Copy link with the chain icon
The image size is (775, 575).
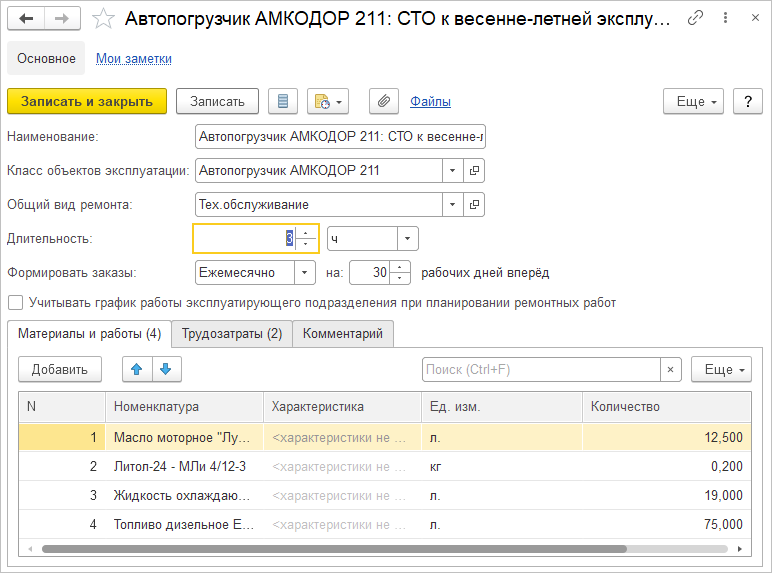[695, 18]
